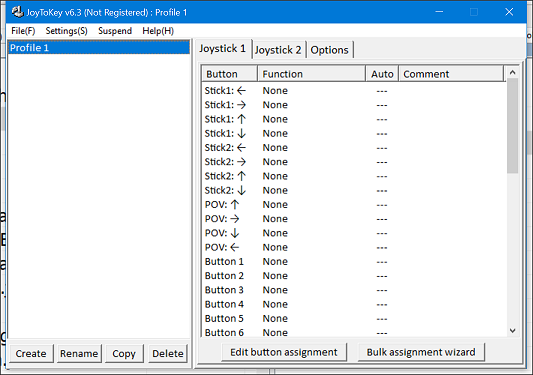This screenshot has width=533, height=375.
Task: Open the Bulk assignment wizard
Action: [x=421, y=352]
